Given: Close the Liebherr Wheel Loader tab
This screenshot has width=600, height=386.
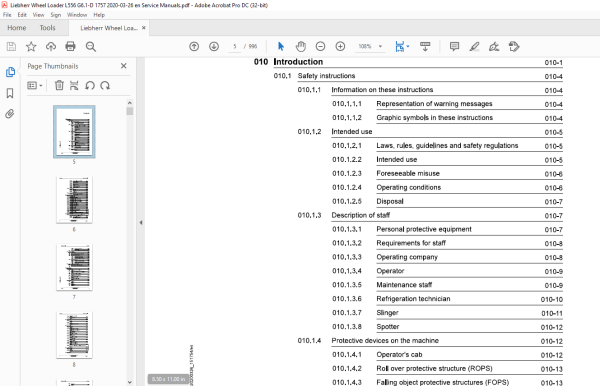Looking at the screenshot, I should tap(143, 28).
